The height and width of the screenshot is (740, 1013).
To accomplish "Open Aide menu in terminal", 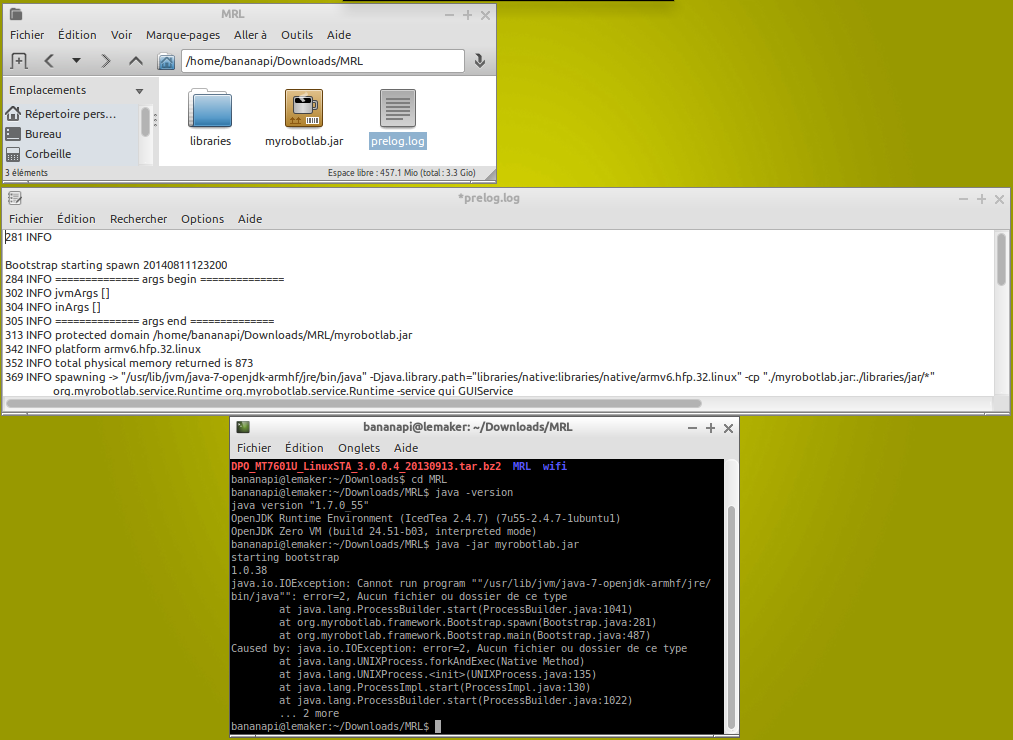I will pos(406,448).
